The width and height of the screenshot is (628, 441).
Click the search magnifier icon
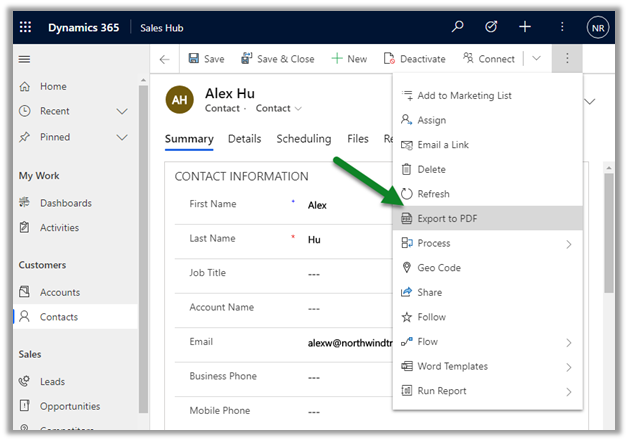(x=458, y=27)
